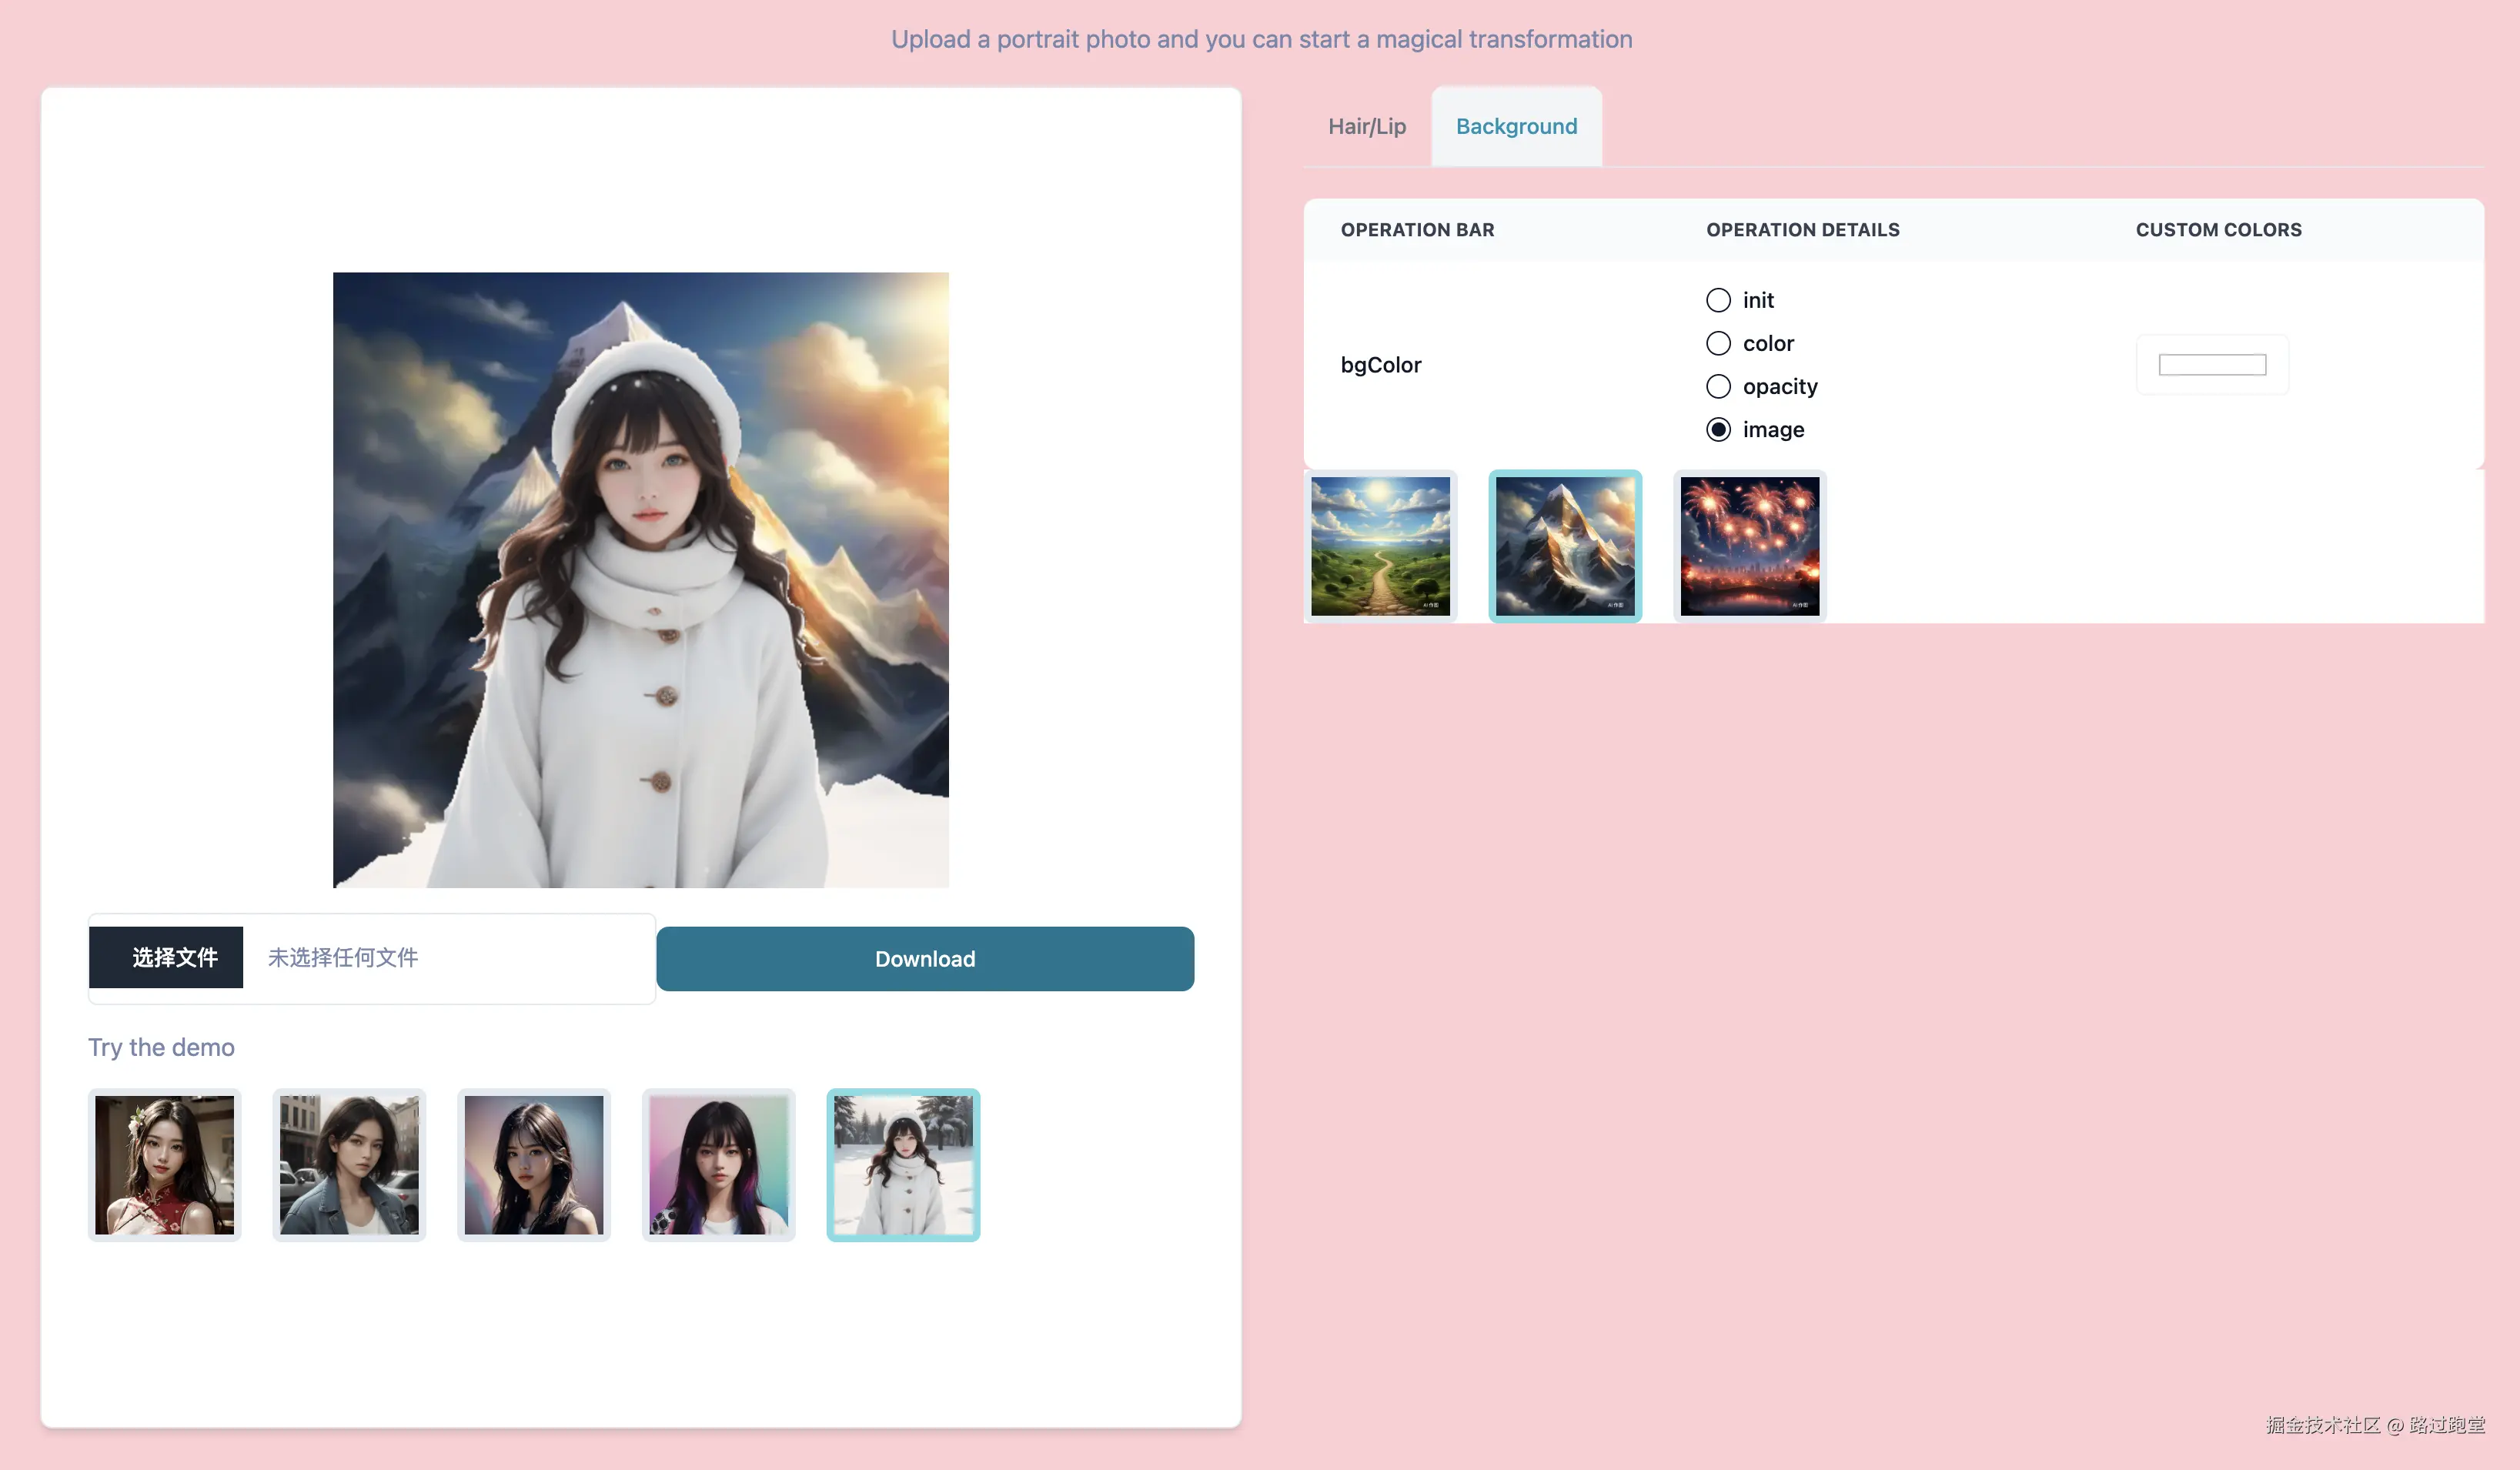Click the bgColor row label

tap(1380, 365)
